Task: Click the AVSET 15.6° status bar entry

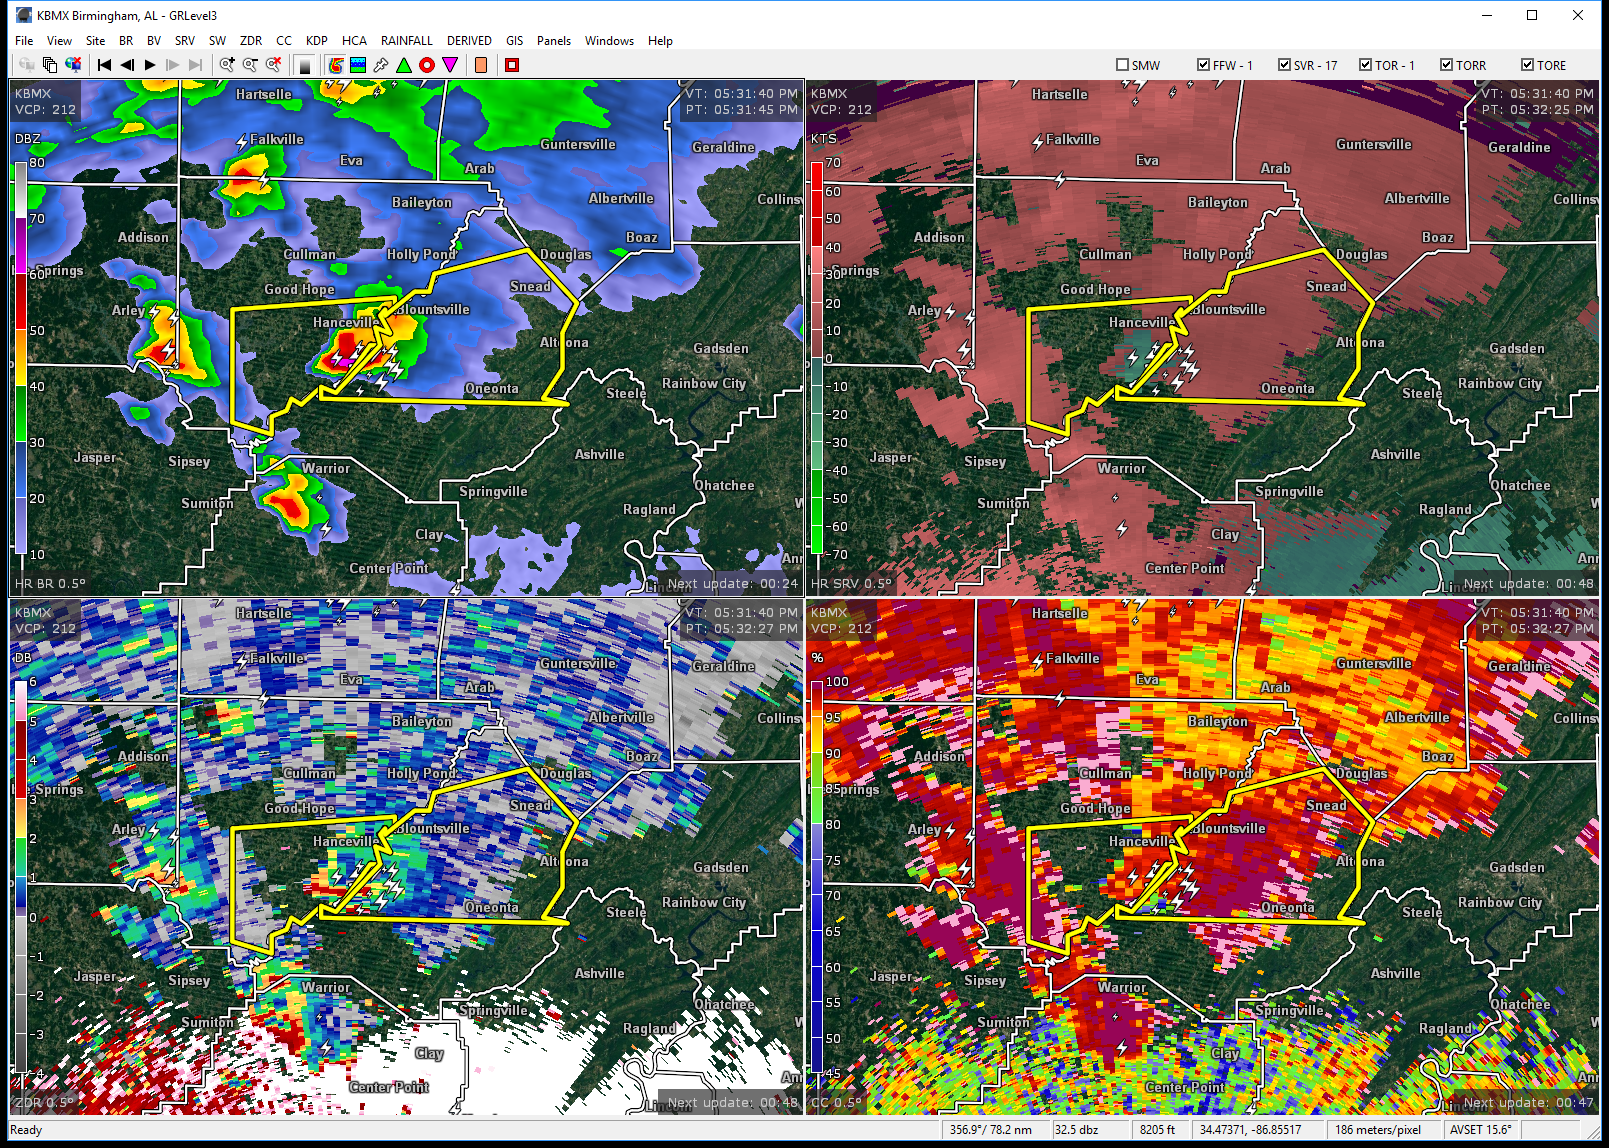Action: pyautogui.click(x=1481, y=1130)
